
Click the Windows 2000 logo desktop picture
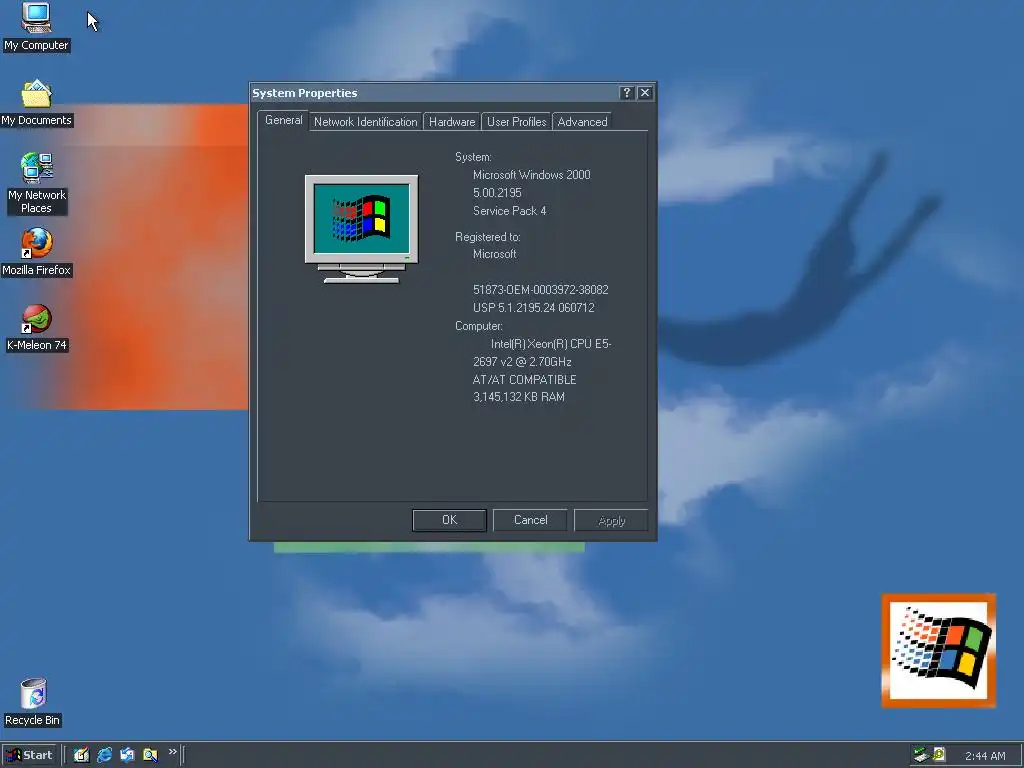pyautogui.click(x=938, y=650)
